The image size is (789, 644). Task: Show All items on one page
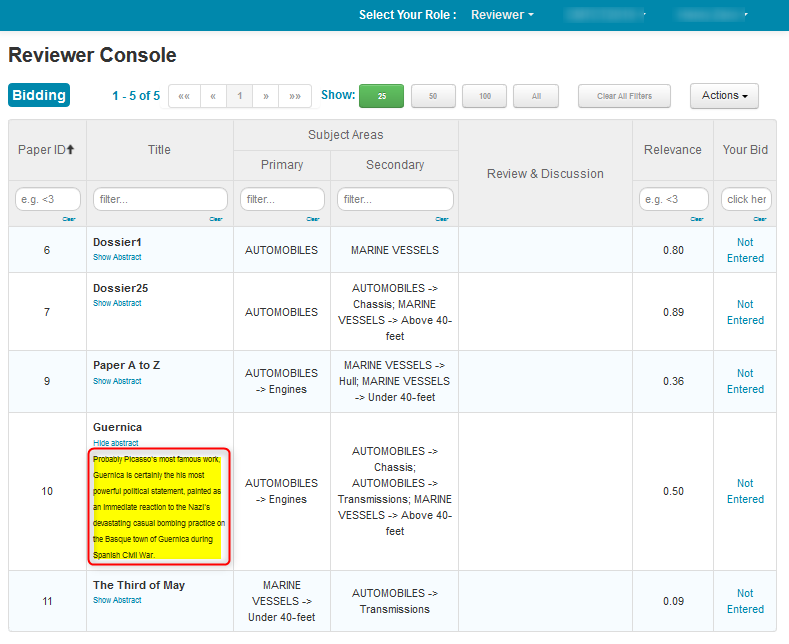coord(536,96)
